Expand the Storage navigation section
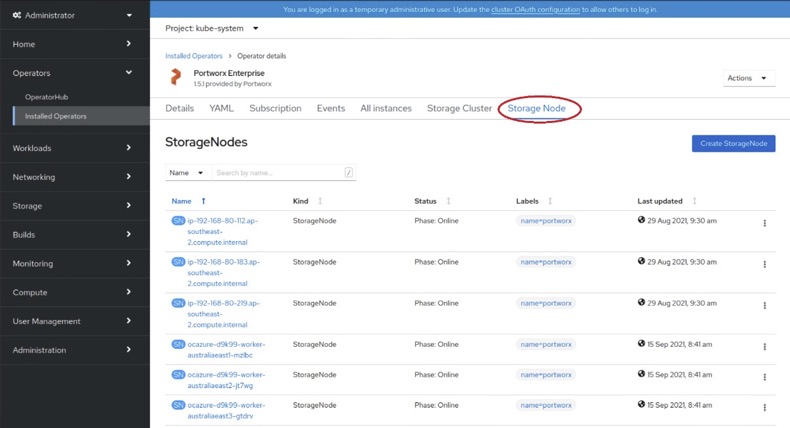Image resolution: width=790 pixels, height=428 pixels. coord(75,206)
